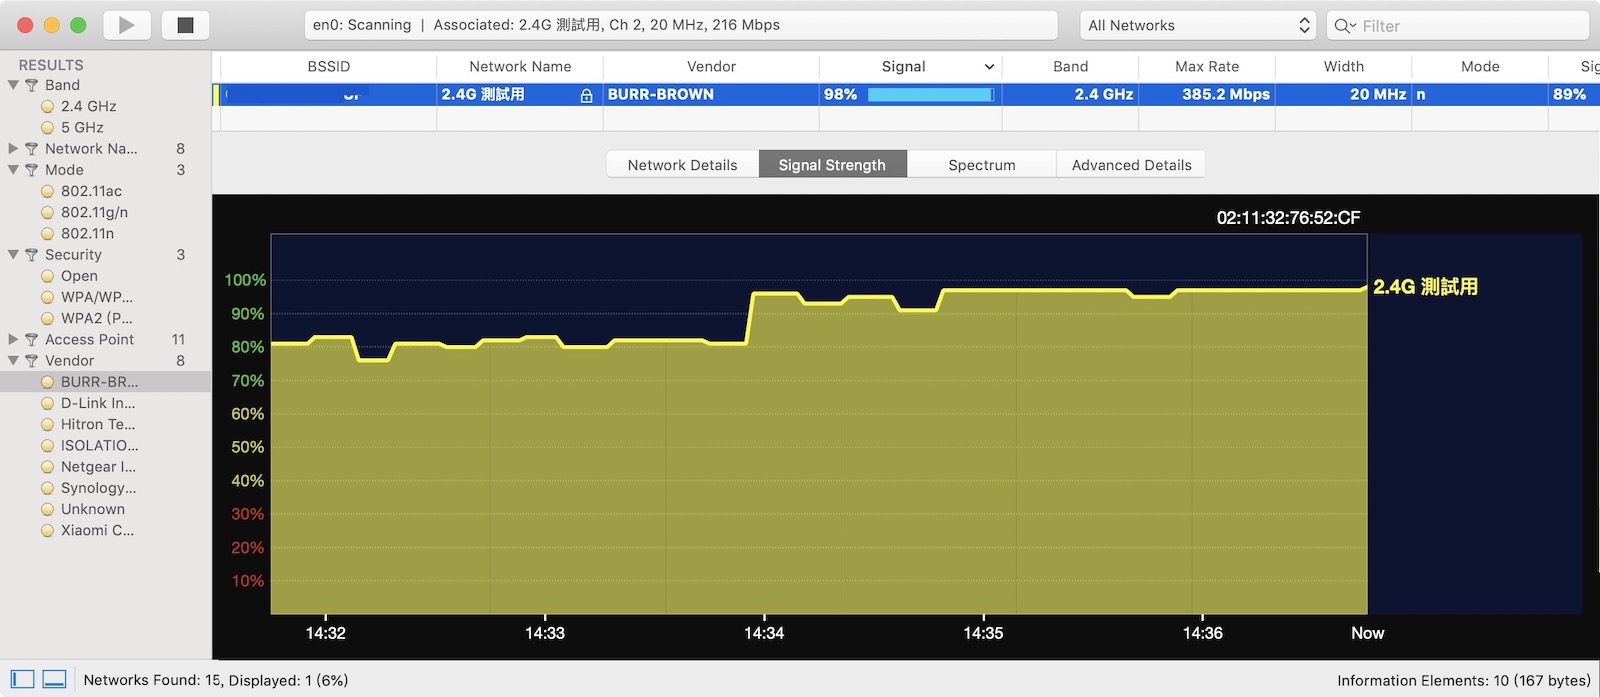The image size is (1600, 697).
Task: Toggle the left sidebar panel icon
Action: tap(22, 680)
